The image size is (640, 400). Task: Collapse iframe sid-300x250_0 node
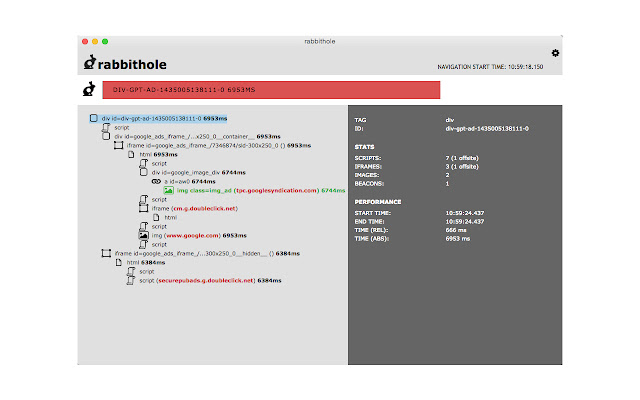coord(118,145)
